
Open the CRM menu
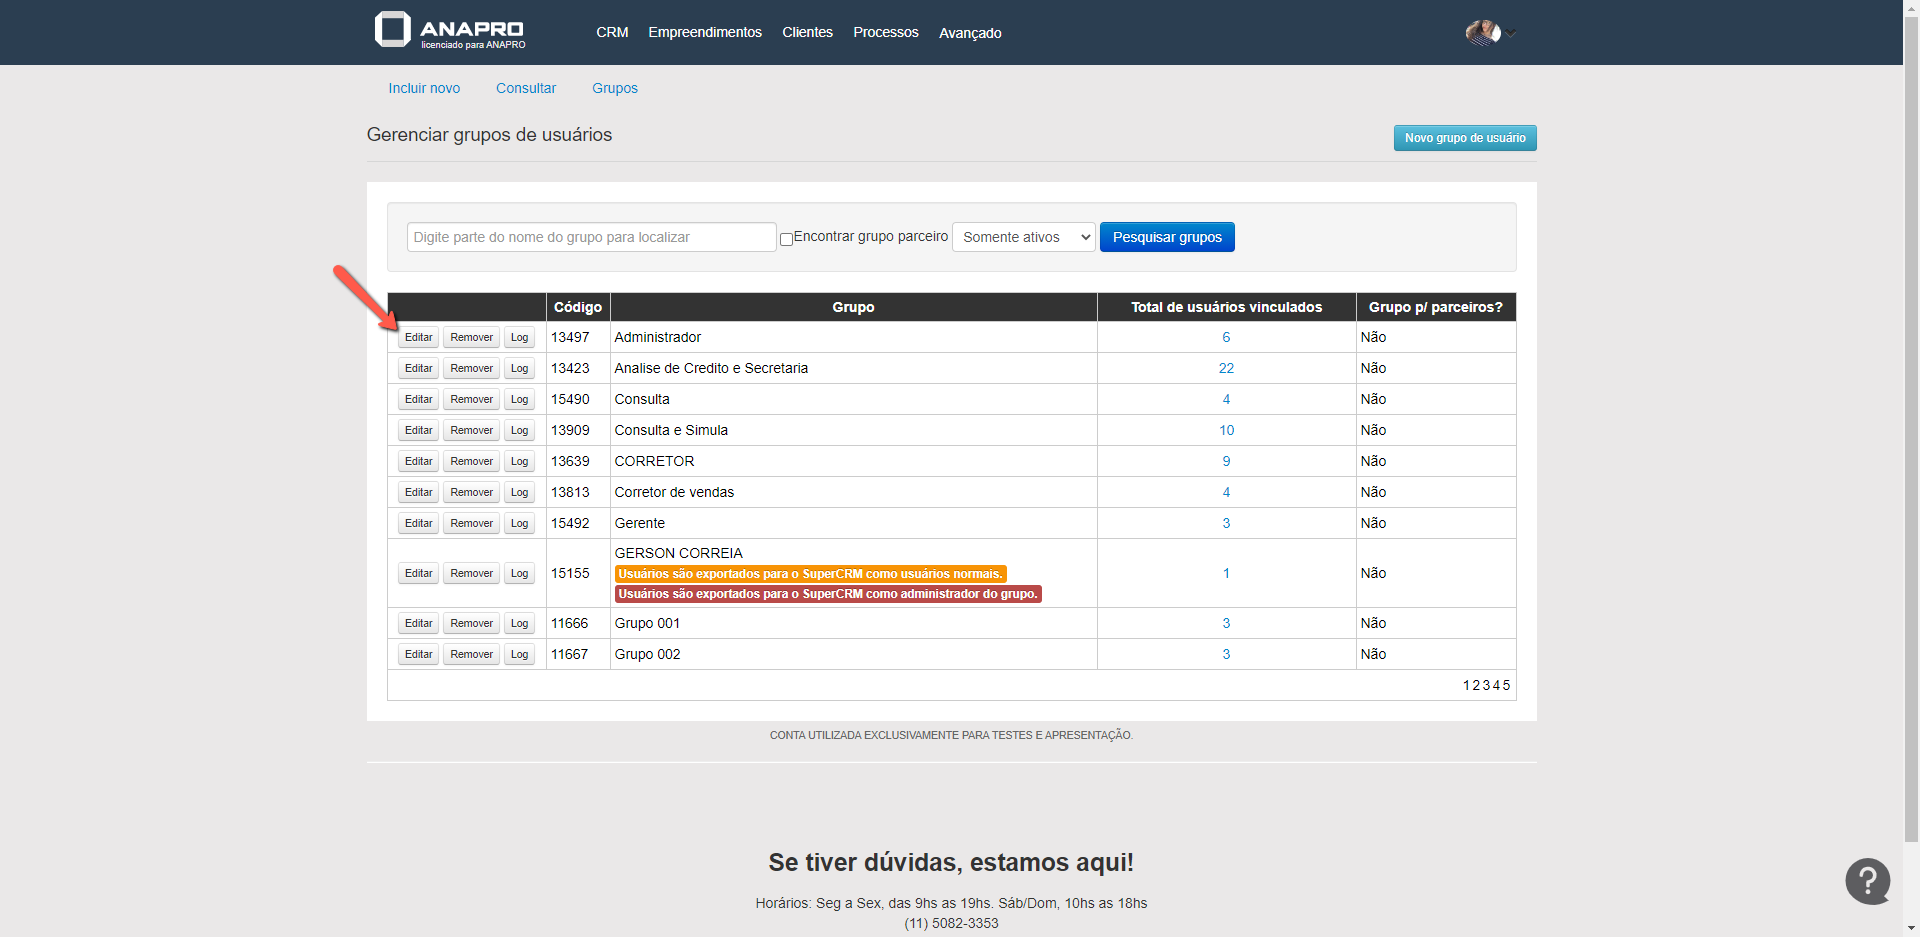pos(612,32)
